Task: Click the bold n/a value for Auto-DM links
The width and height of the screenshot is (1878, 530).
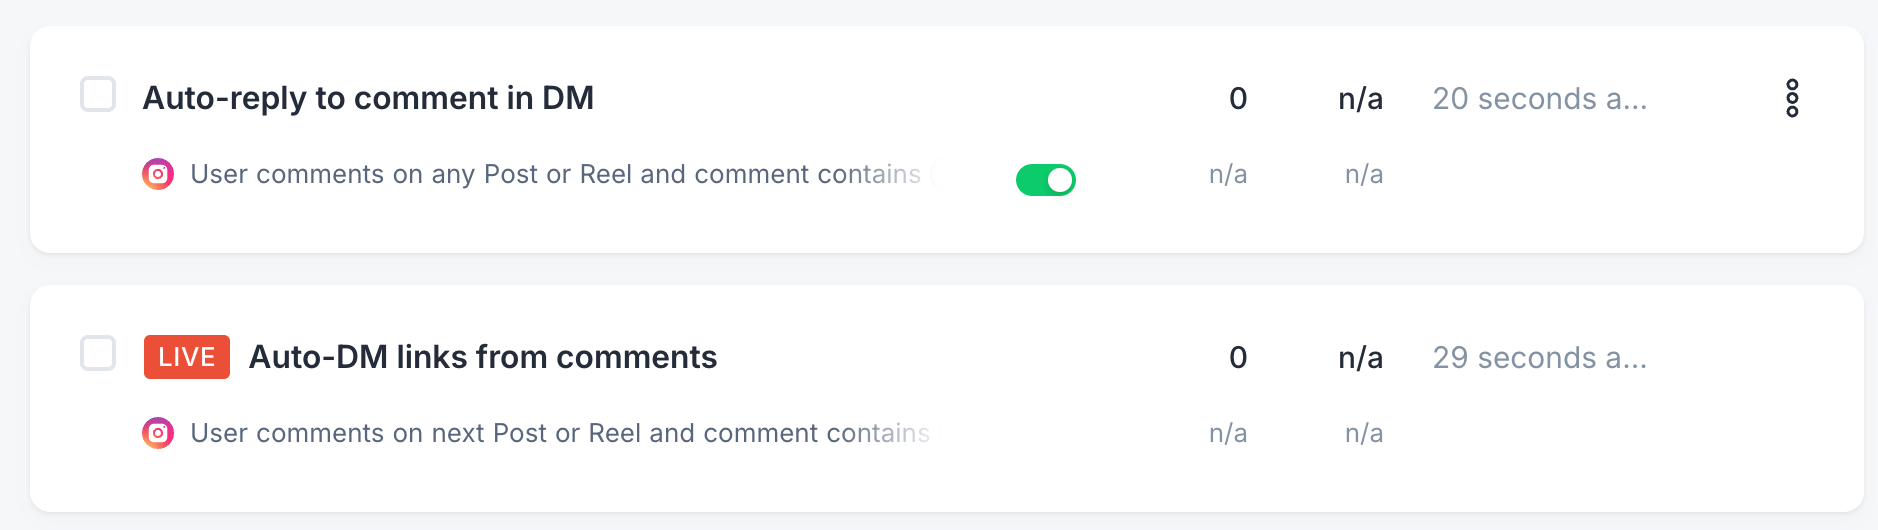Action: 1361,357
